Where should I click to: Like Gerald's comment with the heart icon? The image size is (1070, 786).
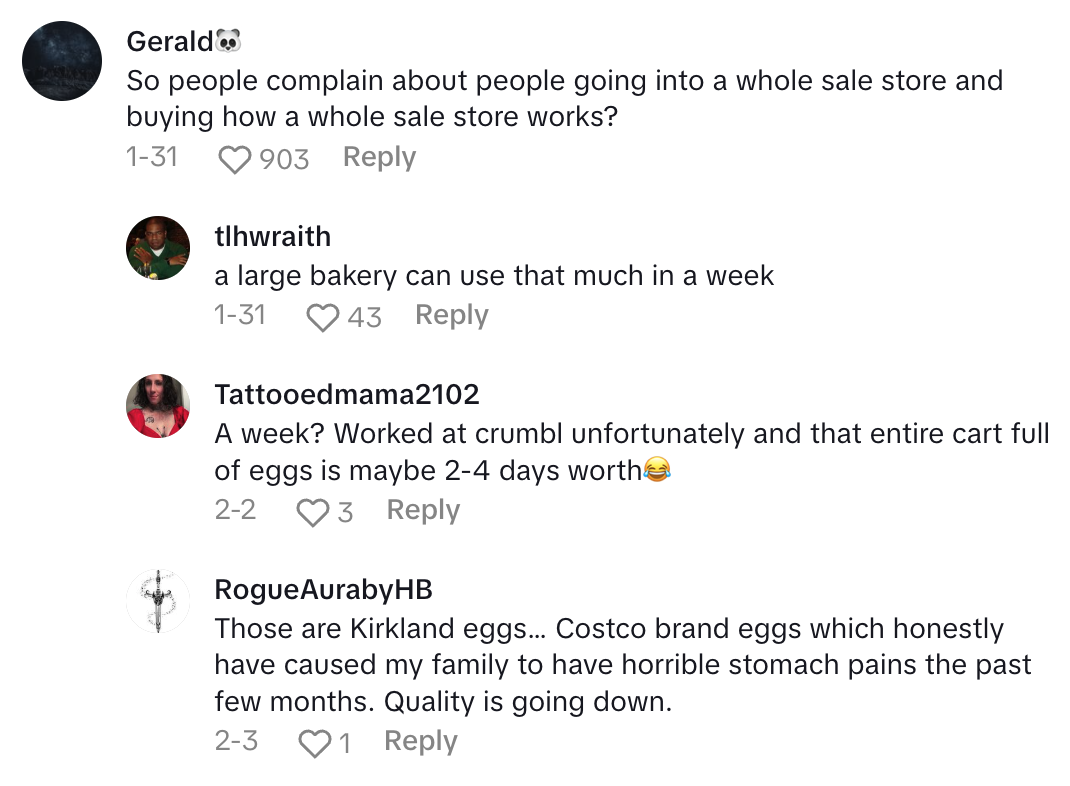click(x=235, y=159)
